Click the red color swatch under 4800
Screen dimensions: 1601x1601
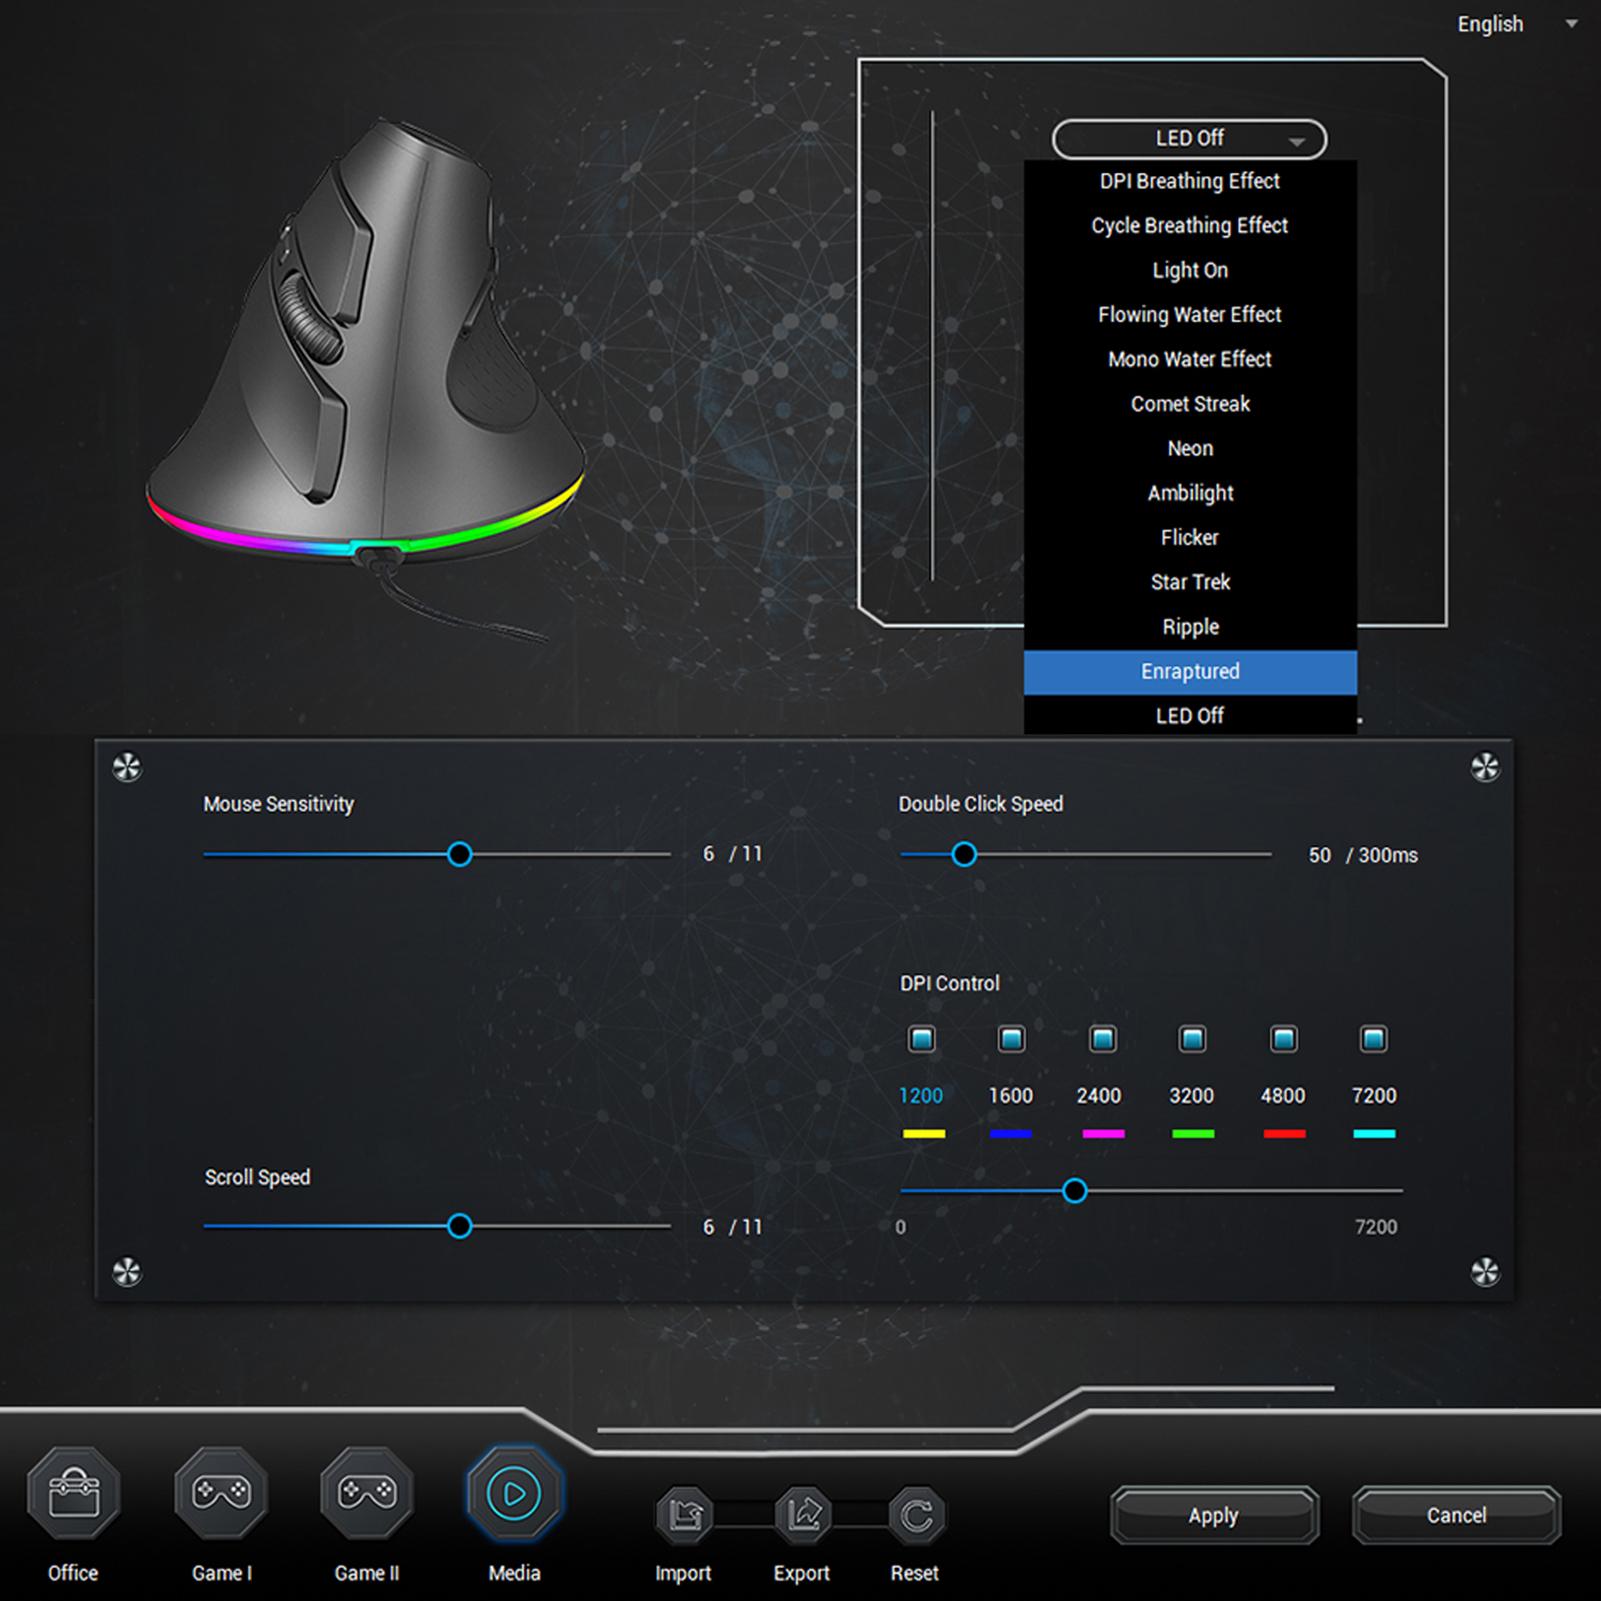[1283, 1134]
